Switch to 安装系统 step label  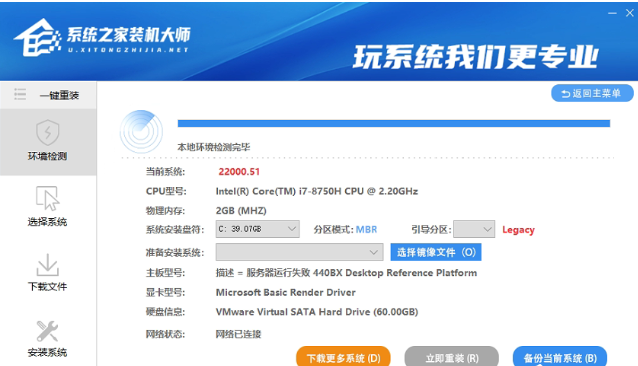coord(47,352)
